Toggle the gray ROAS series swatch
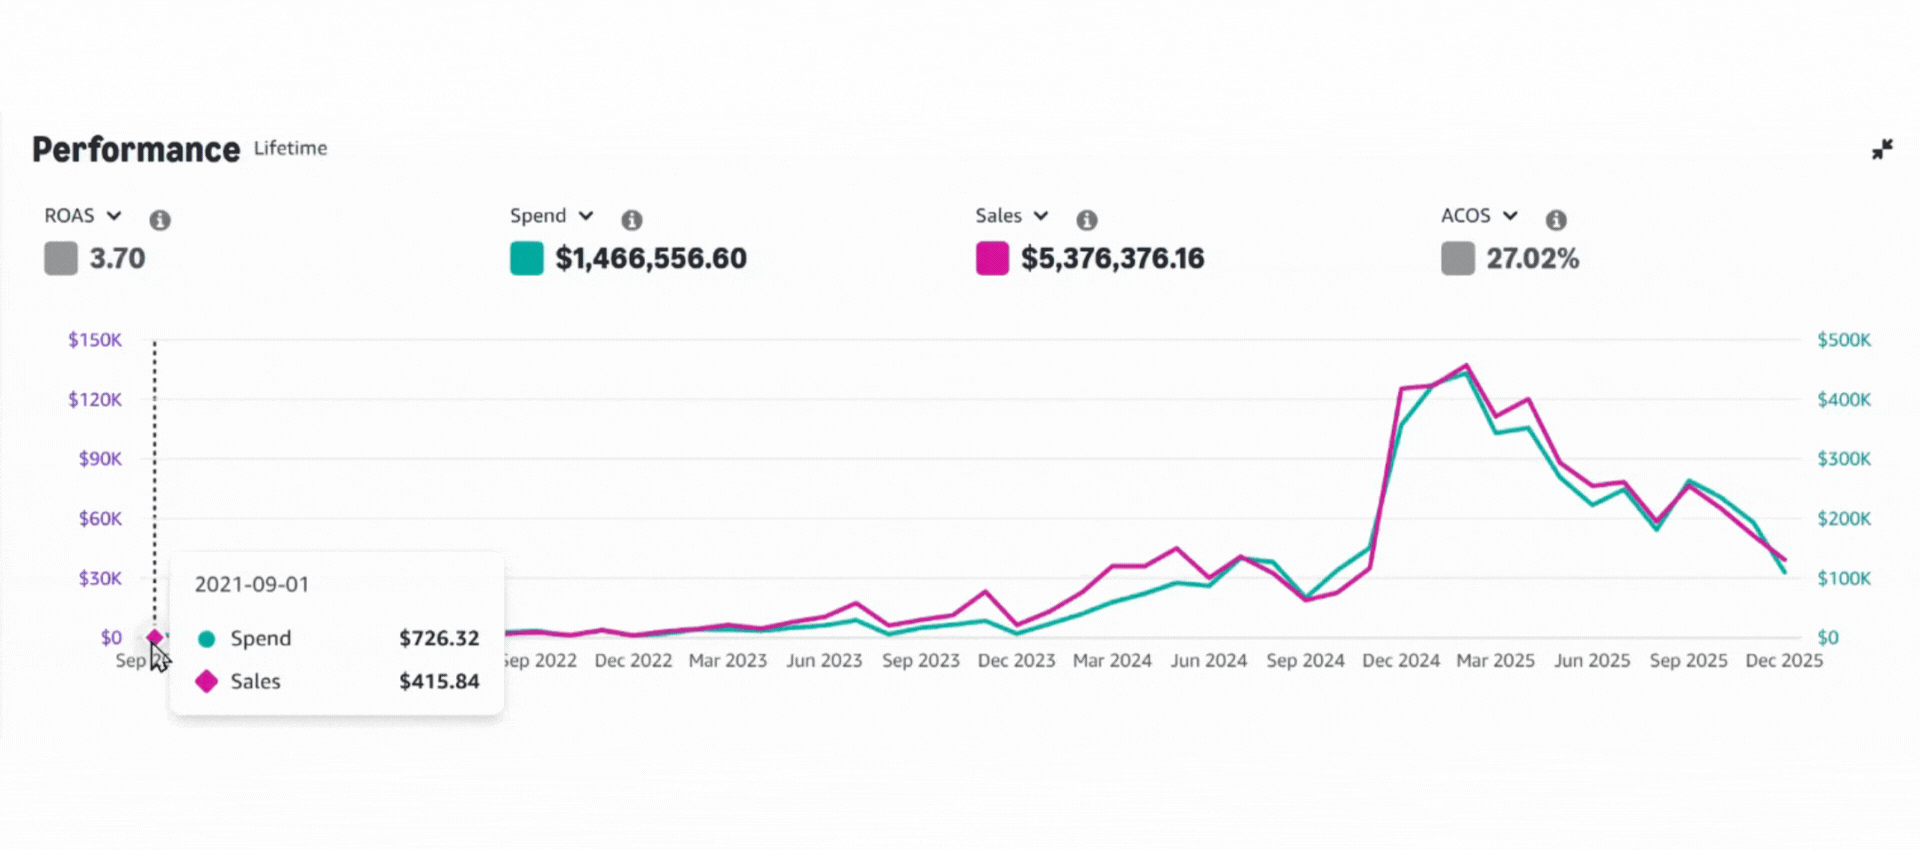 pyautogui.click(x=61, y=259)
